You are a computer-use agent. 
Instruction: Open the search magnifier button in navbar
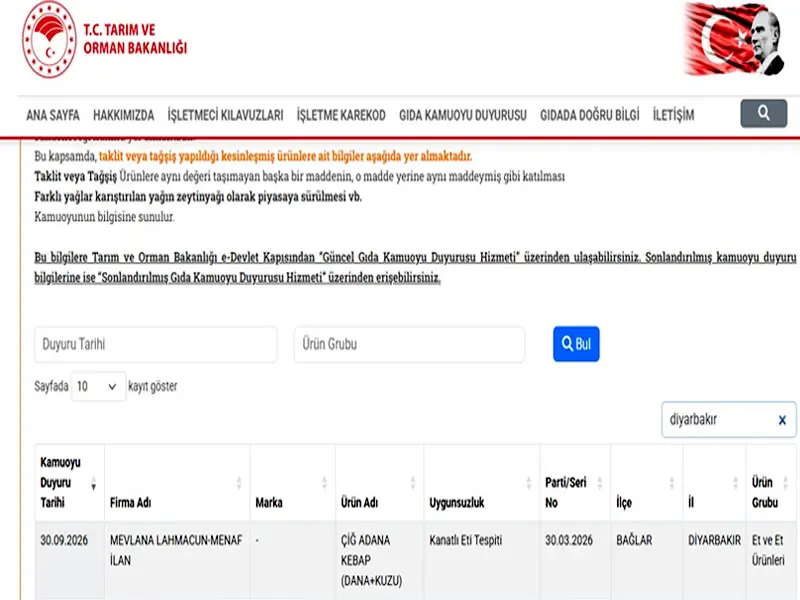763,113
